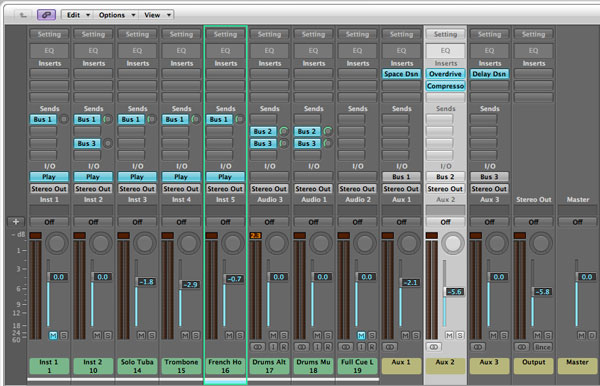Toggle stereo format icon on Drums Alt channel
Viewport: 600px width, 386px height.
[x=258, y=347]
